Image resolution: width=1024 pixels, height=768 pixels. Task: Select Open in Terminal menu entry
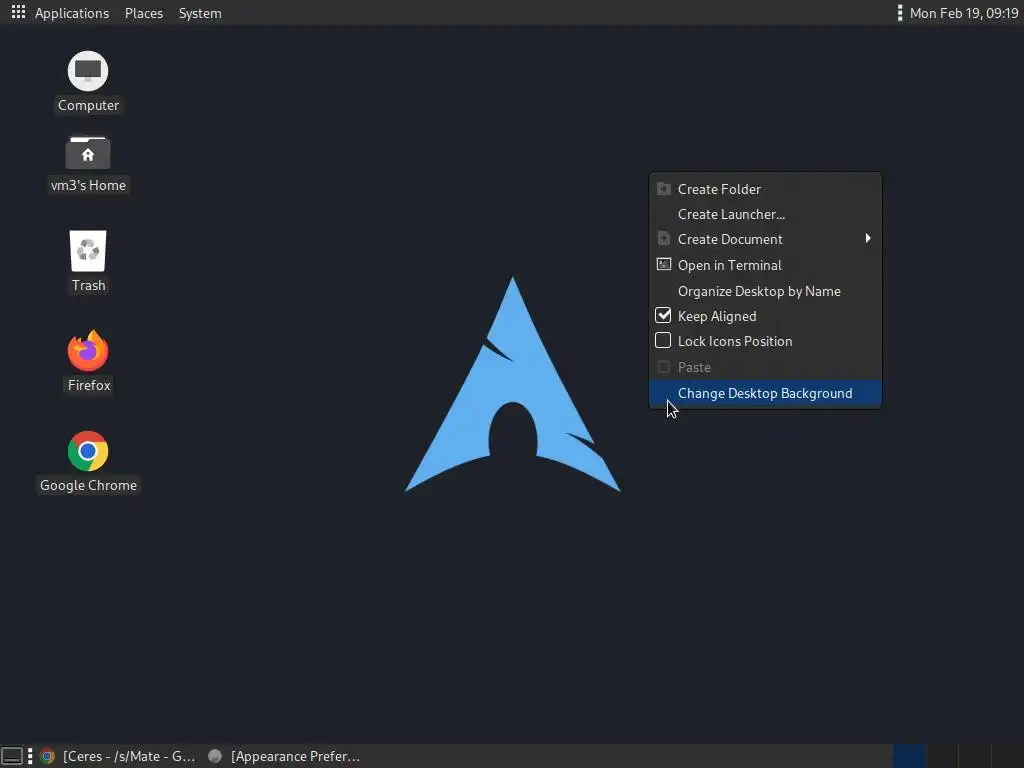(x=765, y=265)
